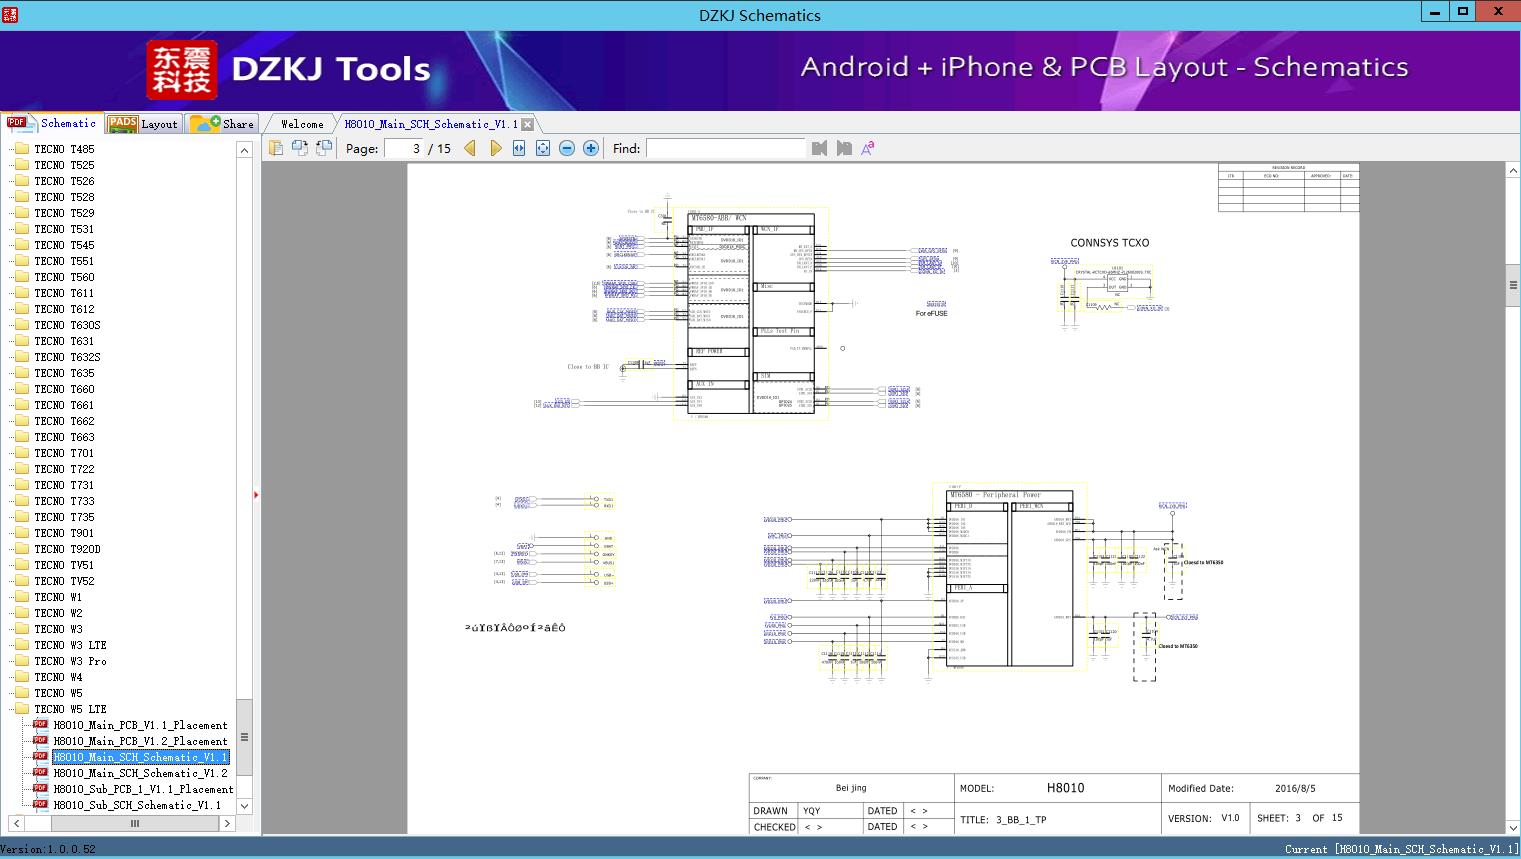Switch to the Welcome document tab
This screenshot has height=859, width=1521.
pos(302,124)
